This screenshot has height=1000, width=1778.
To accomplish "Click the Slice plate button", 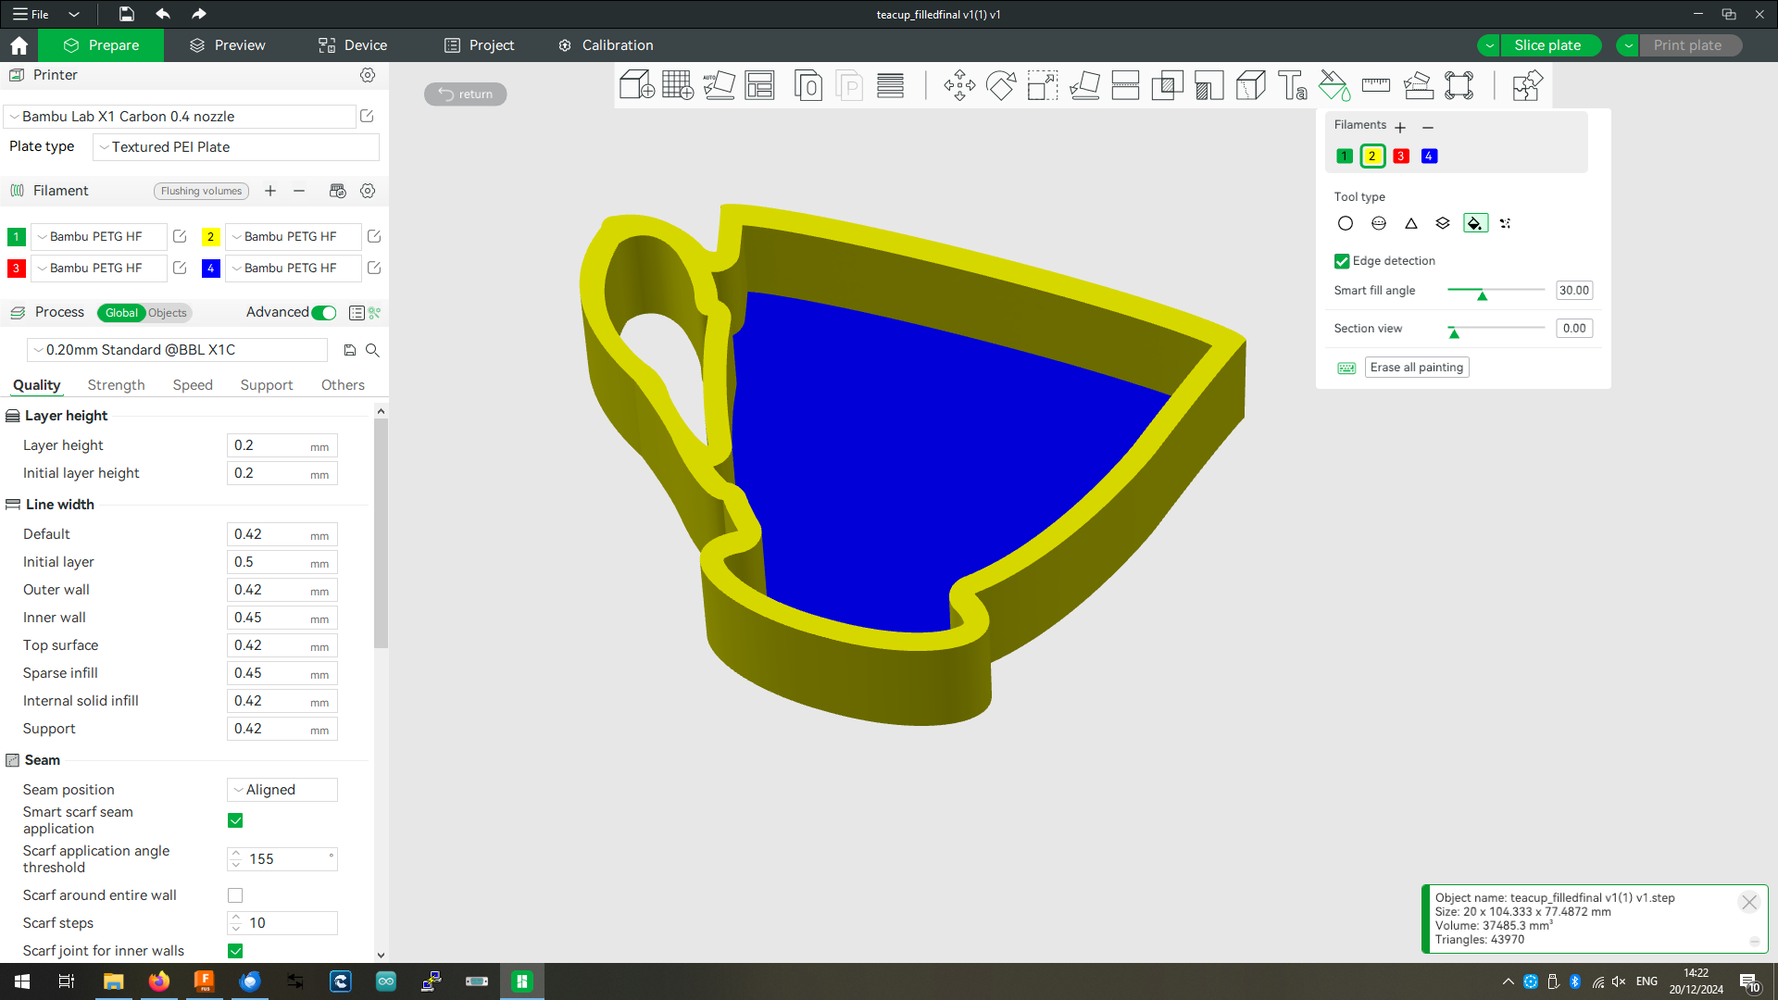I will pyautogui.click(x=1547, y=45).
